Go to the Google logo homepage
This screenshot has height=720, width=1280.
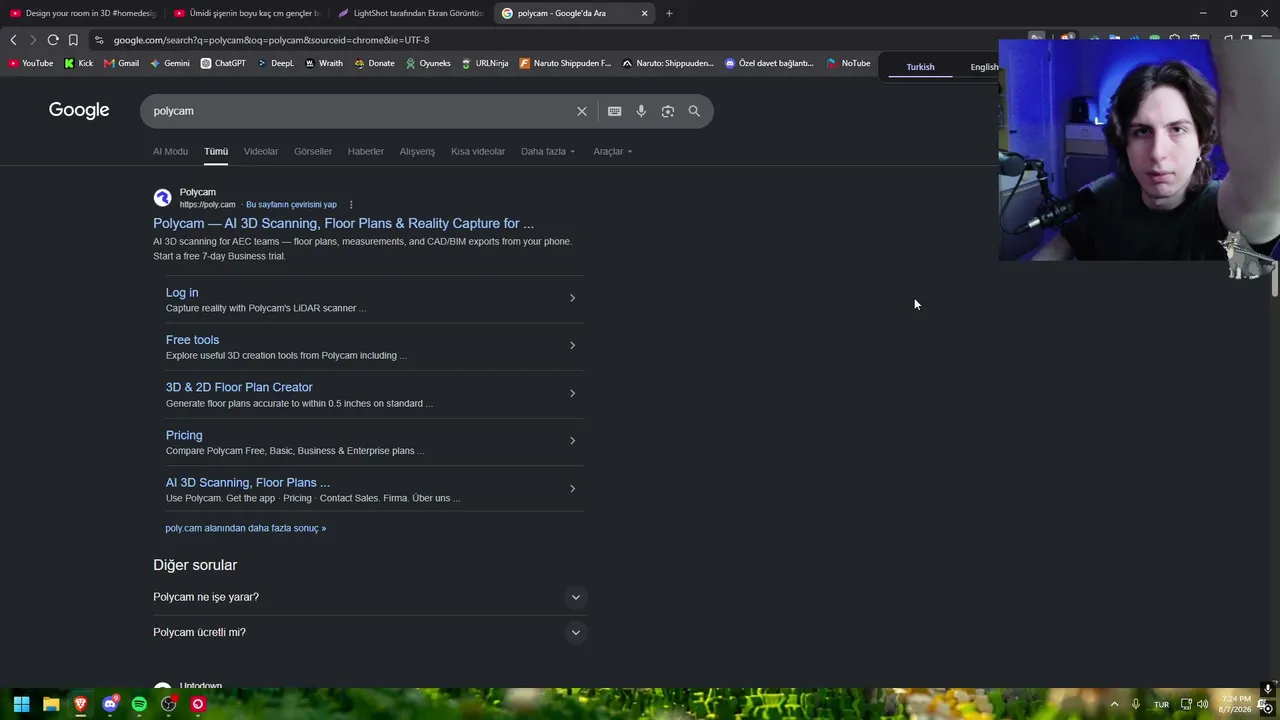(x=79, y=110)
